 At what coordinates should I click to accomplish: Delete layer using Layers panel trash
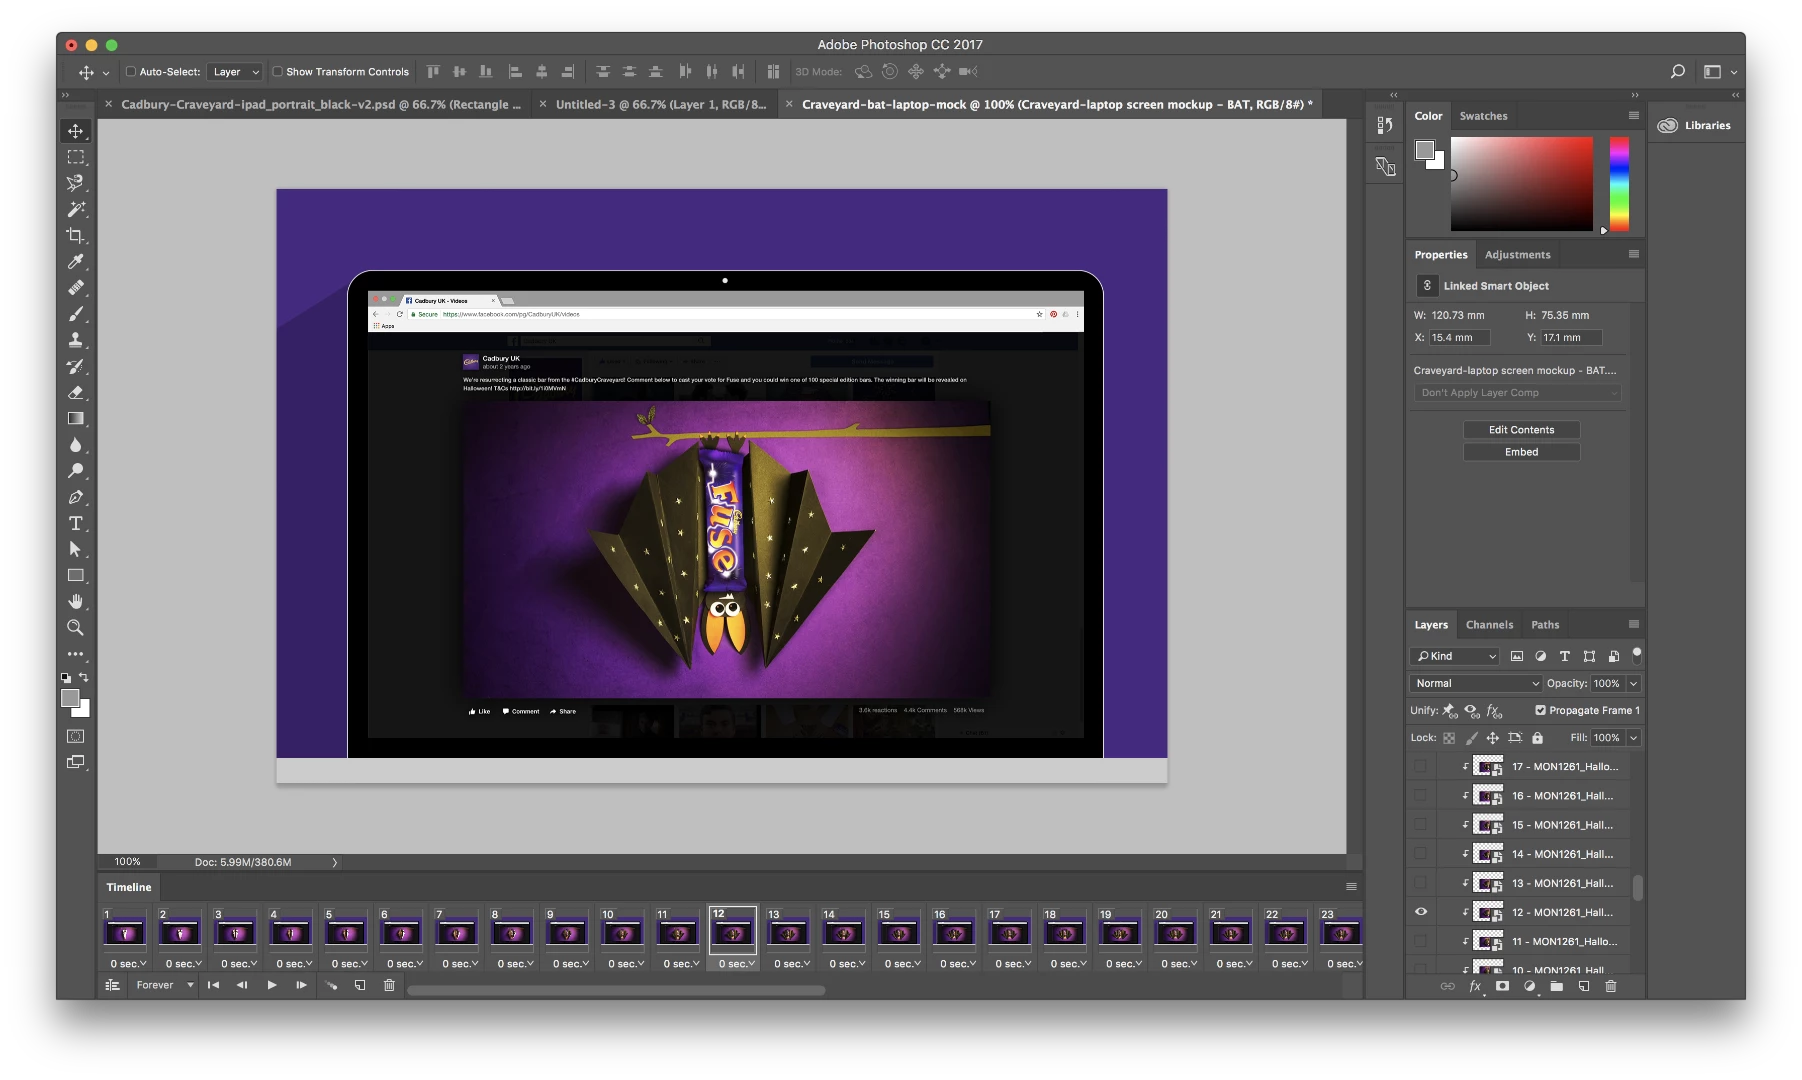tap(1611, 986)
